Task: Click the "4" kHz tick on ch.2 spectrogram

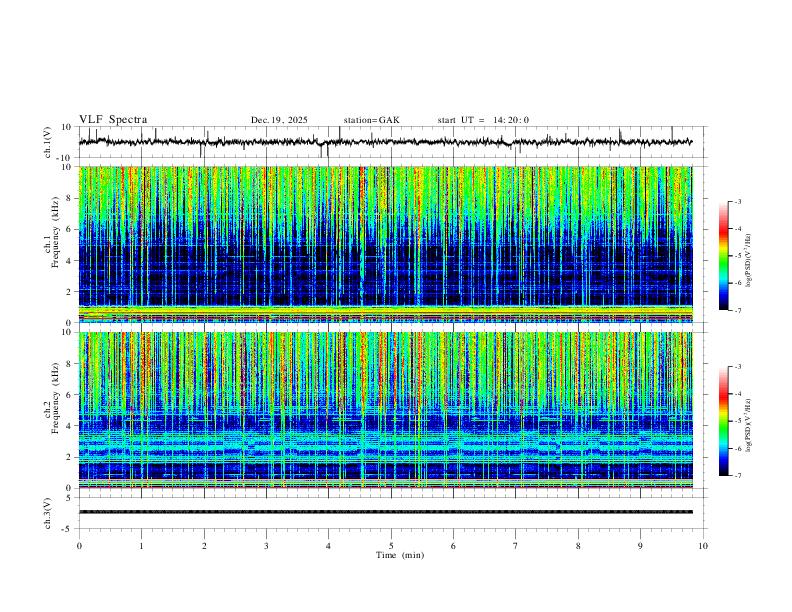Action: [69, 426]
